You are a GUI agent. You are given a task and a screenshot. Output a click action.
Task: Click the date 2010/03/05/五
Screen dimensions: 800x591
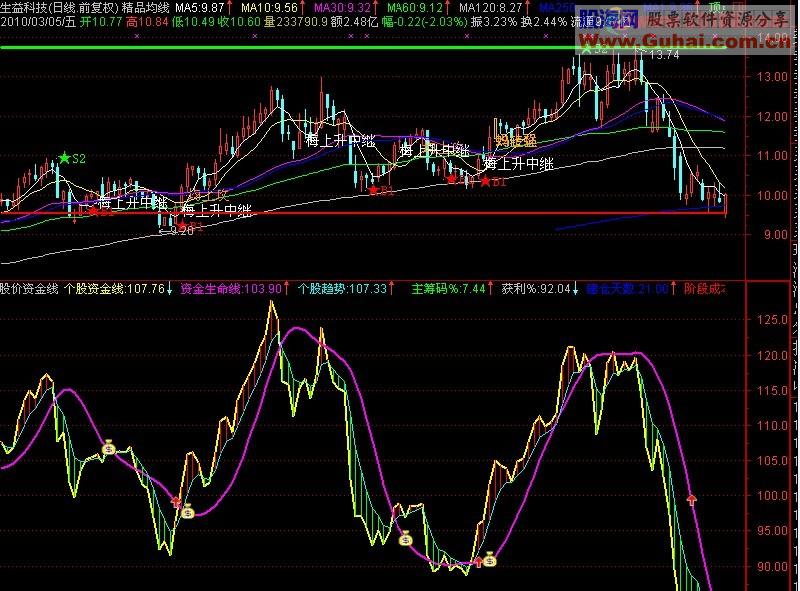[x=38, y=22]
